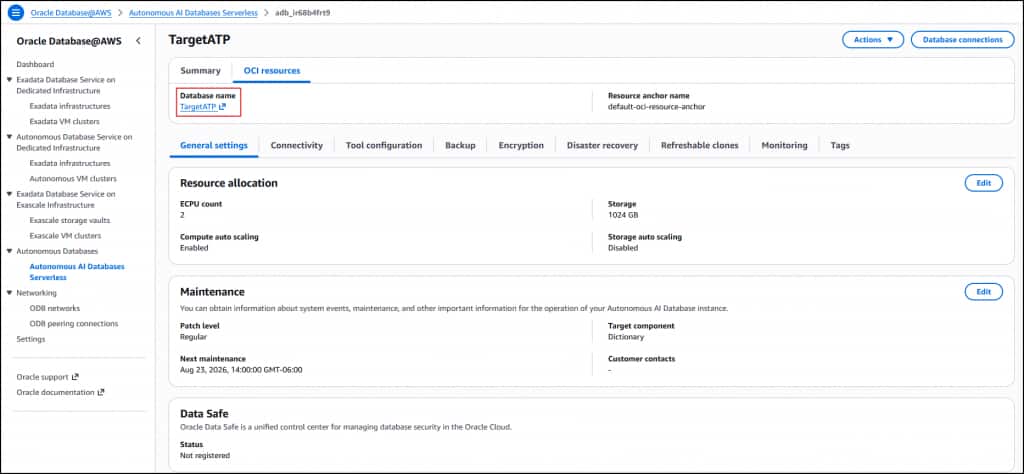Open Exadata infrastructures under Exadata Dedicated Infrastructure

coord(70,106)
